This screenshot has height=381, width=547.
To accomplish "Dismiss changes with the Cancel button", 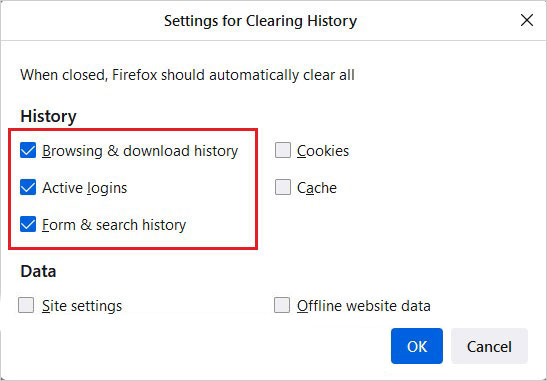I will [x=489, y=346].
